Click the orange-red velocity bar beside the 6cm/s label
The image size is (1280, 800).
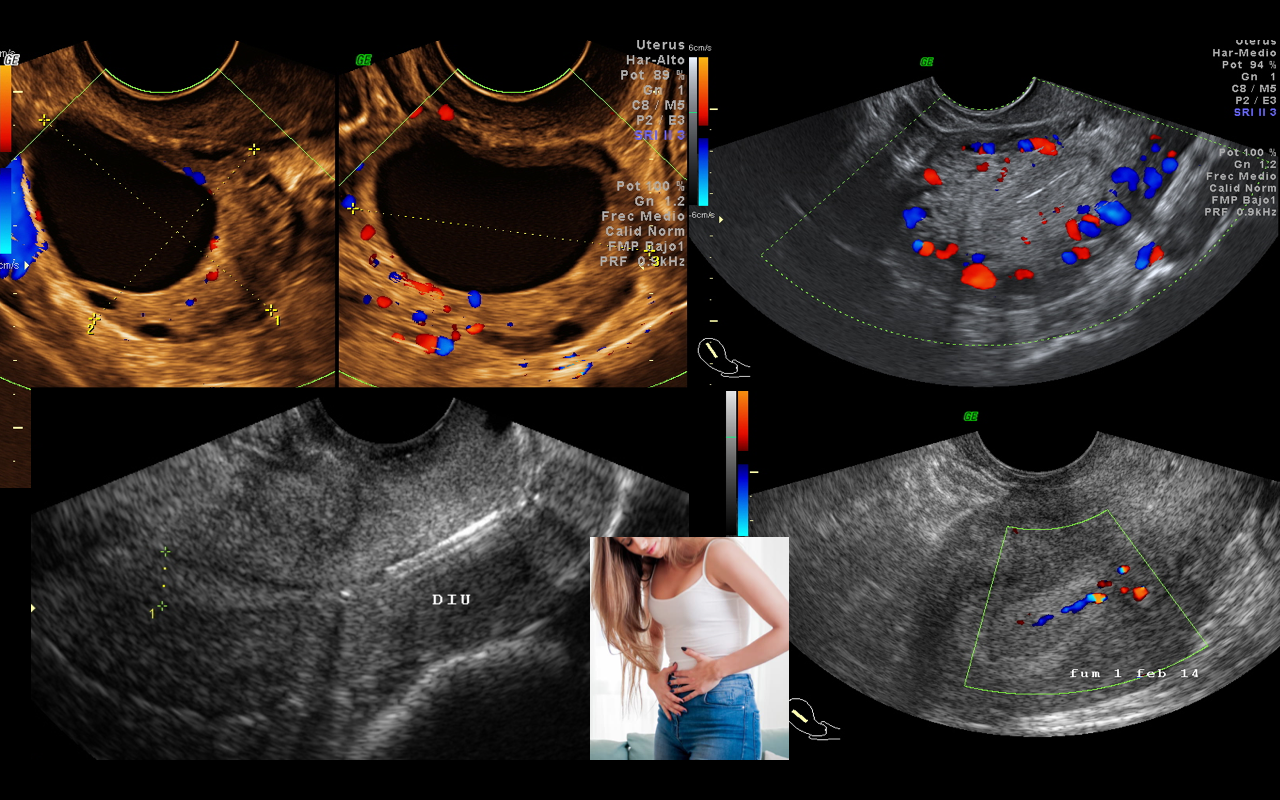pos(702,90)
